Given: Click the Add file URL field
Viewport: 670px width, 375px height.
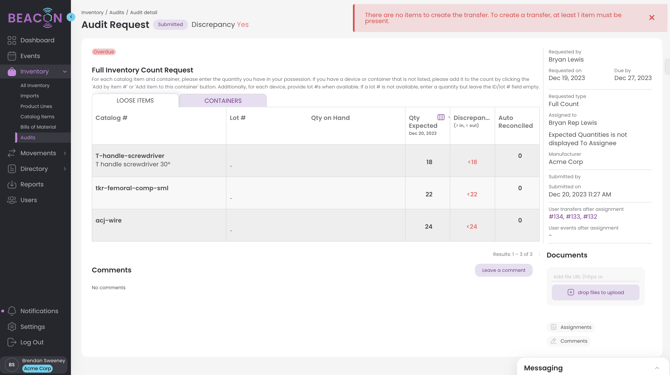Looking at the screenshot, I should click(595, 277).
